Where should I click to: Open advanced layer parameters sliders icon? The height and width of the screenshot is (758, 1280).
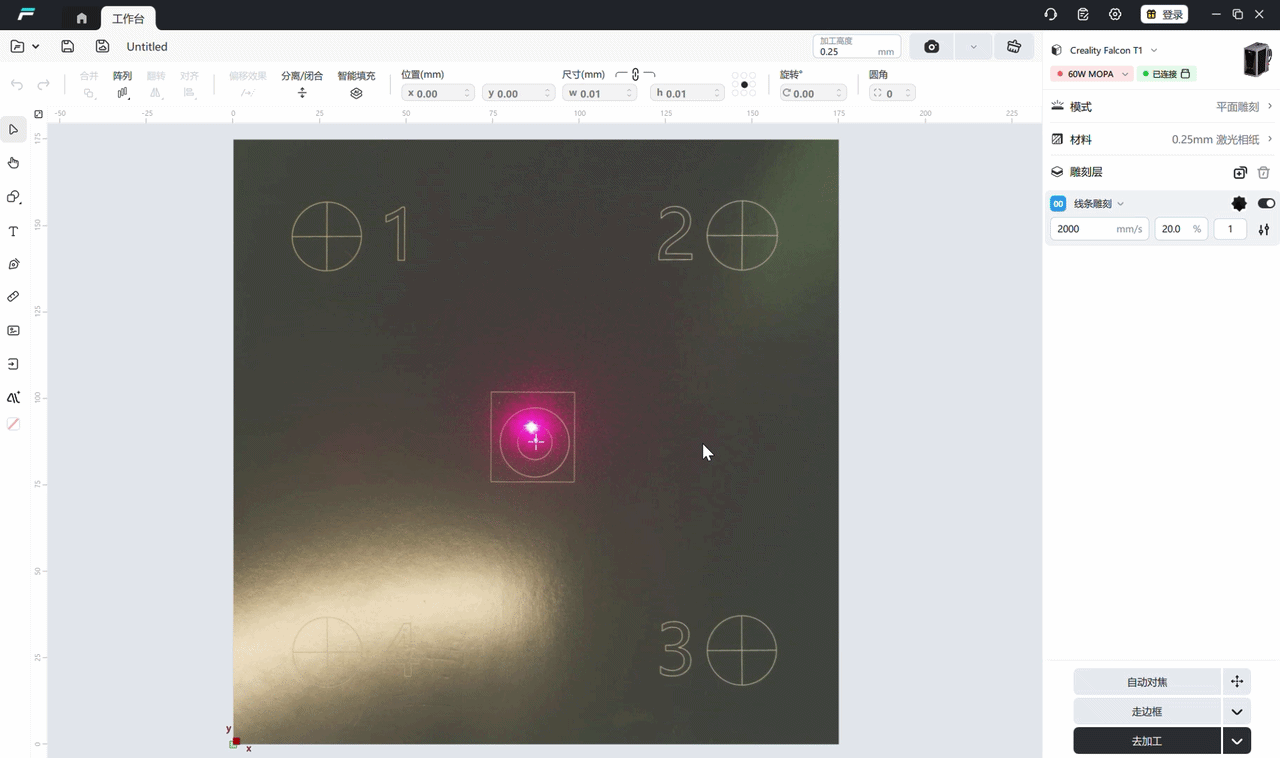click(x=1264, y=229)
